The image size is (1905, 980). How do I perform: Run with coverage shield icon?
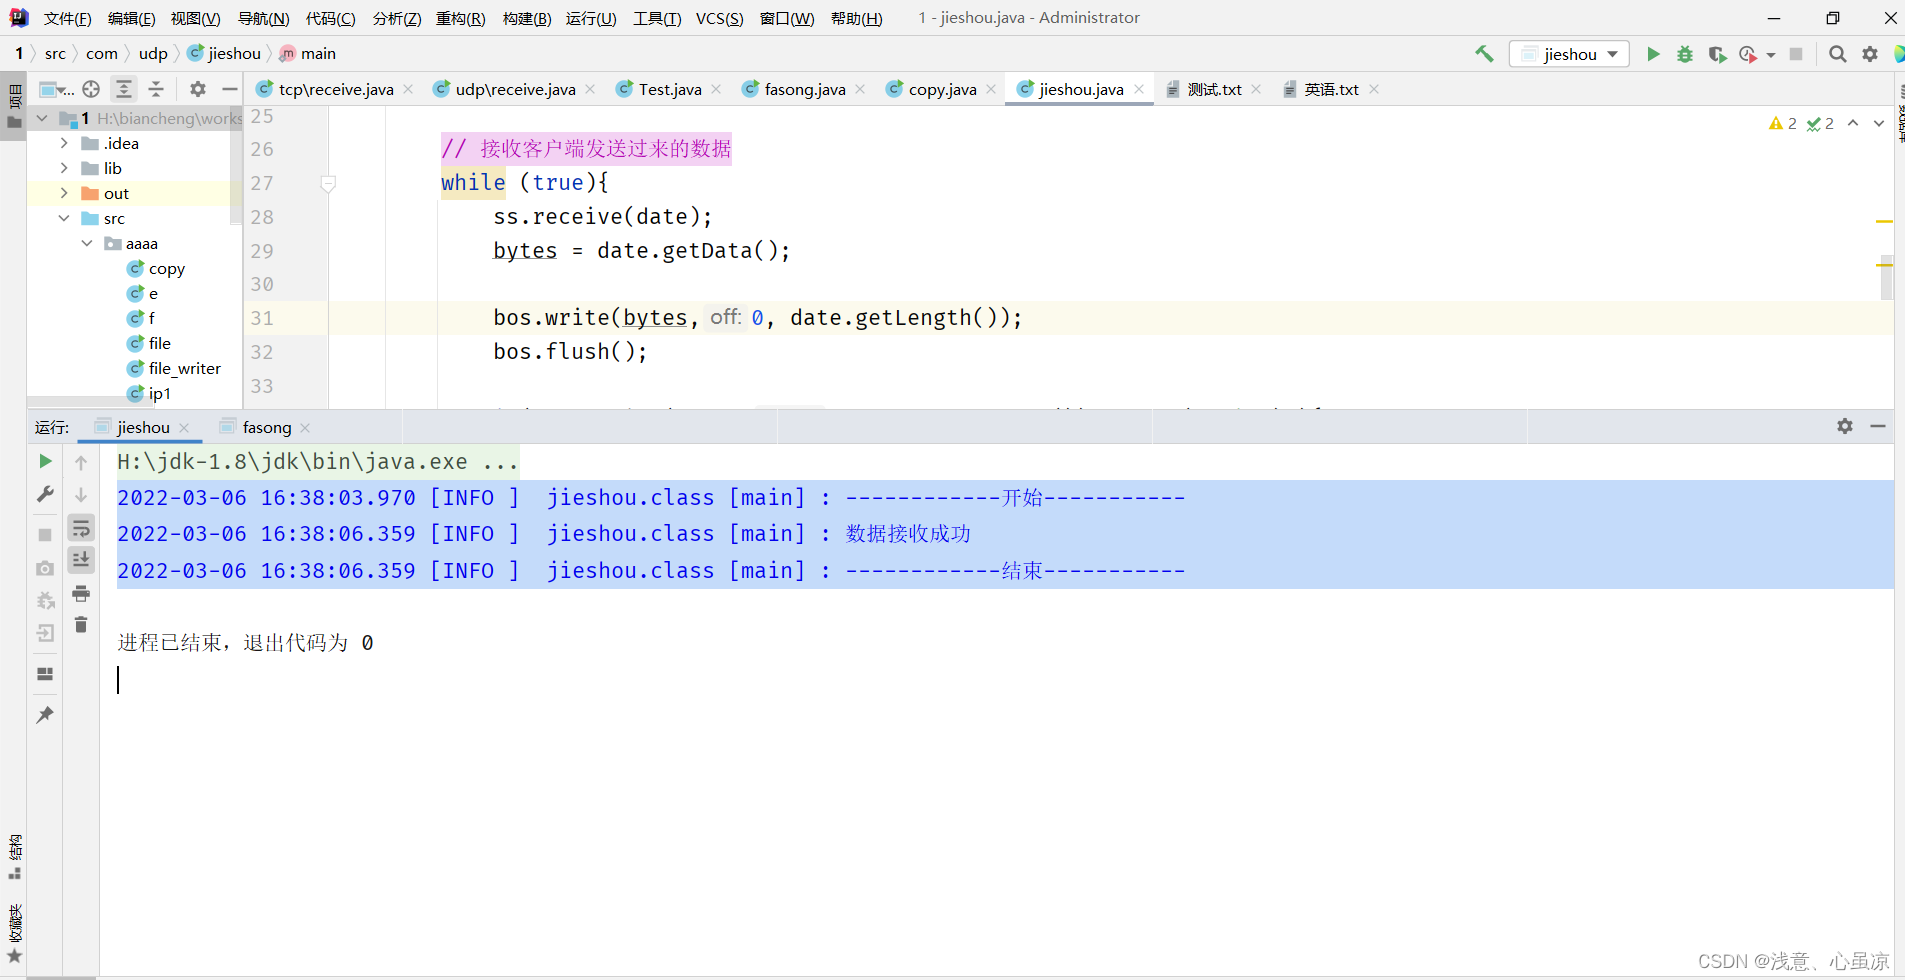pos(1717,54)
